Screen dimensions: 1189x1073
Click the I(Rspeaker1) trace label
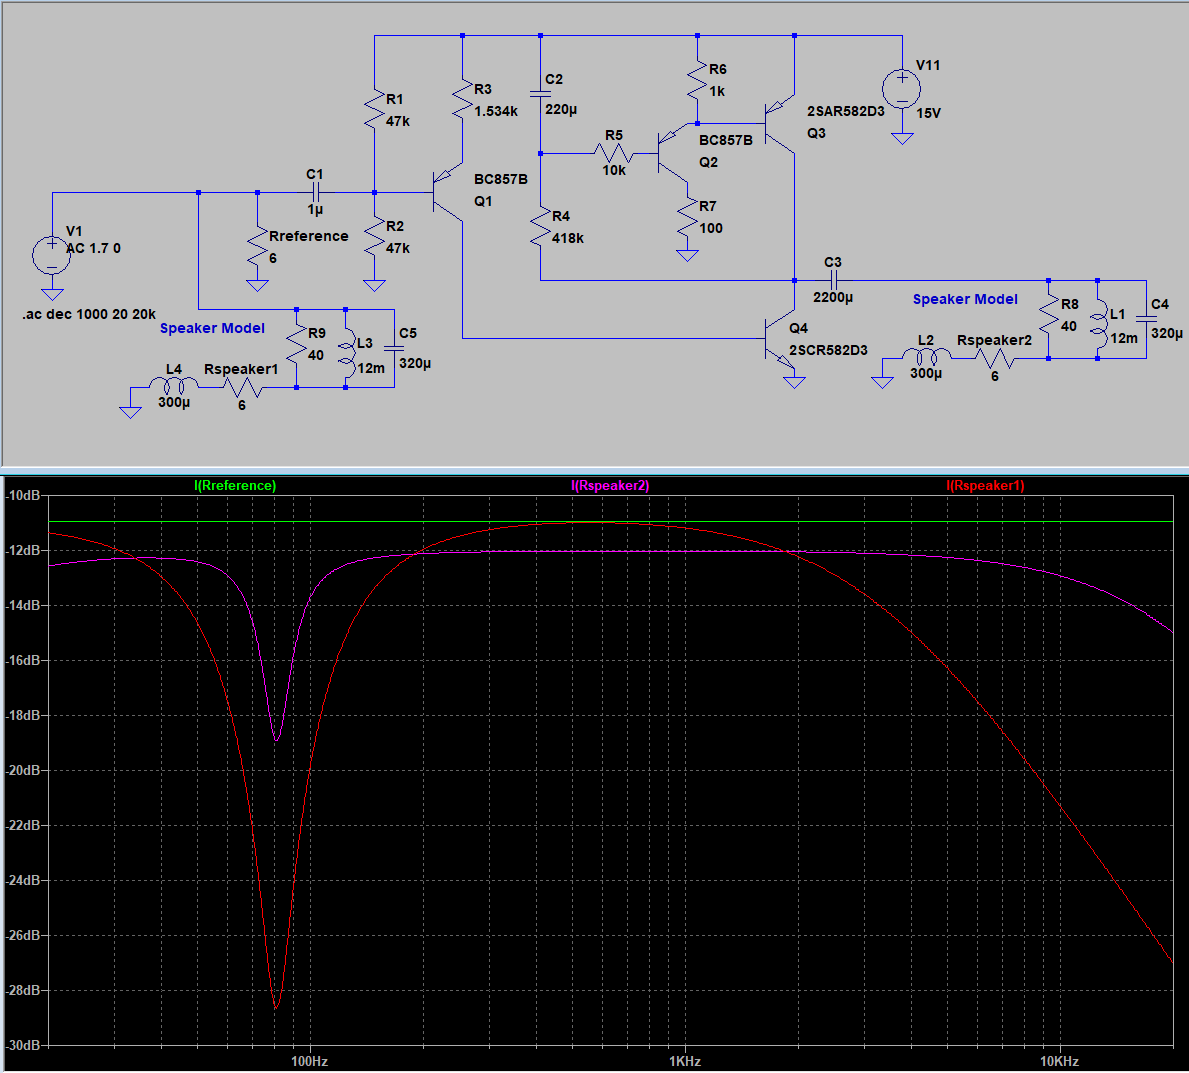coord(986,486)
